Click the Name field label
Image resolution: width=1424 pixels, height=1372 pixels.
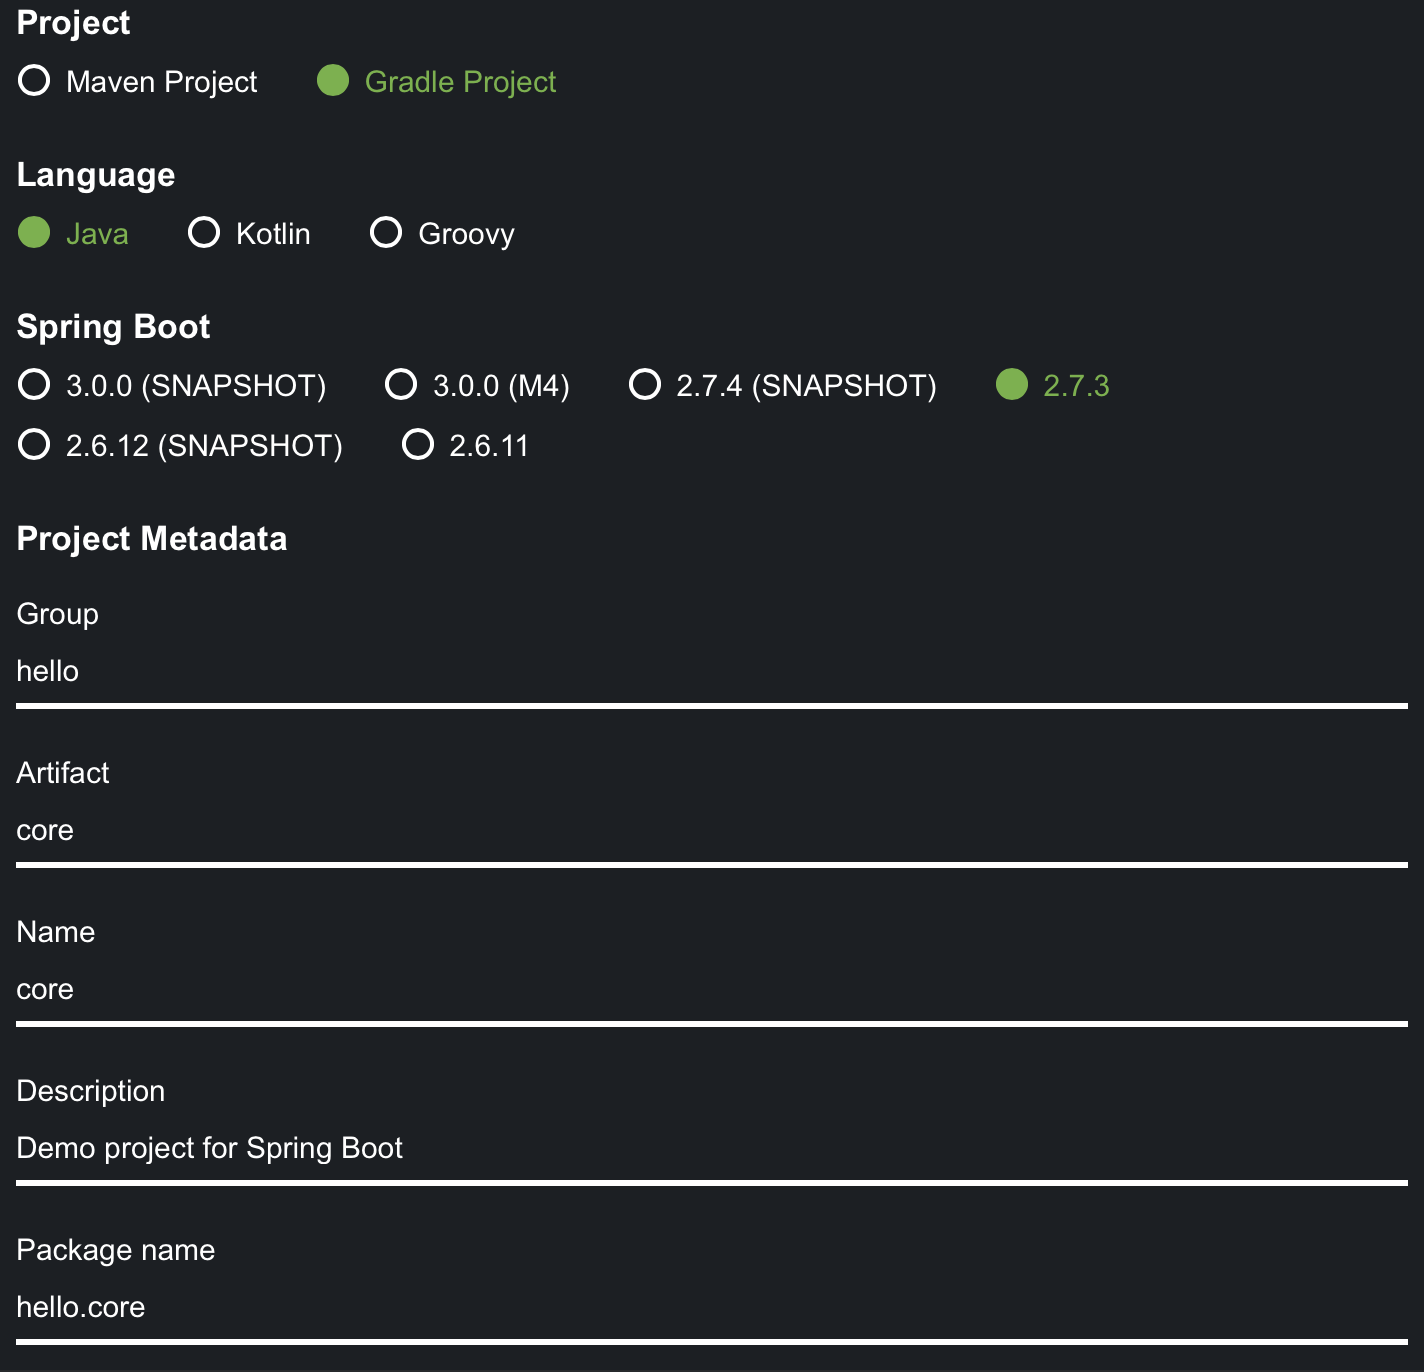[55, 932]
